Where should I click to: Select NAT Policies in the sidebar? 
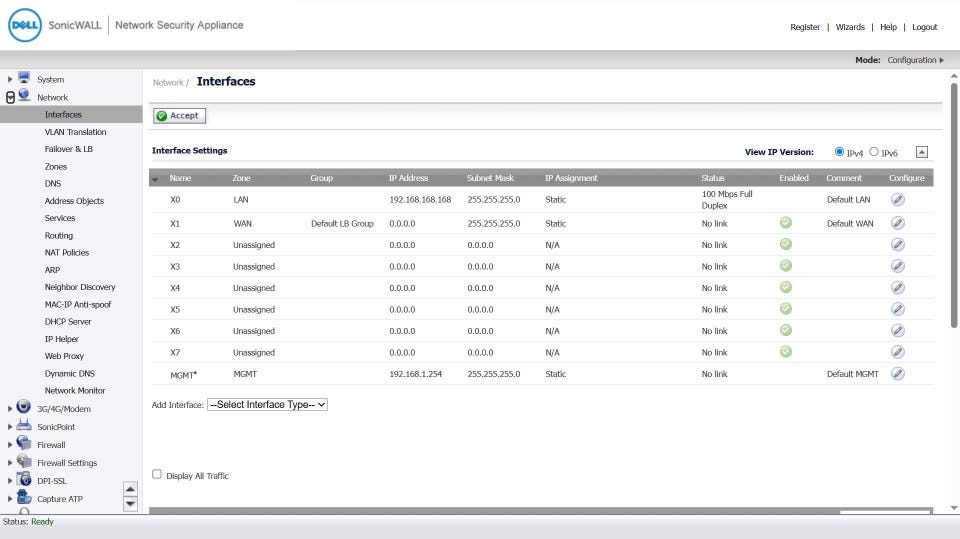[67, 252]
